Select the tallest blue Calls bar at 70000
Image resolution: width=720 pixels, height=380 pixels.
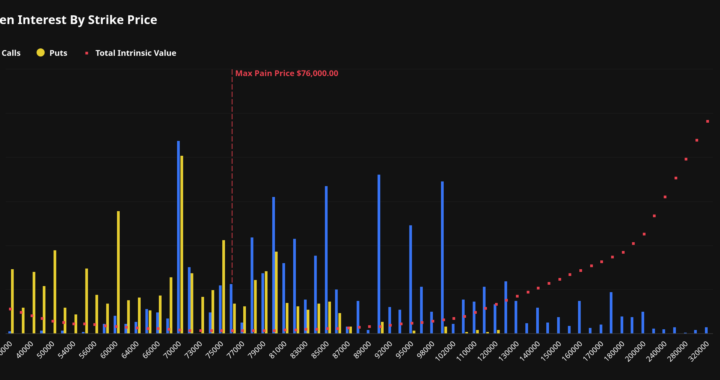(179, 237)
